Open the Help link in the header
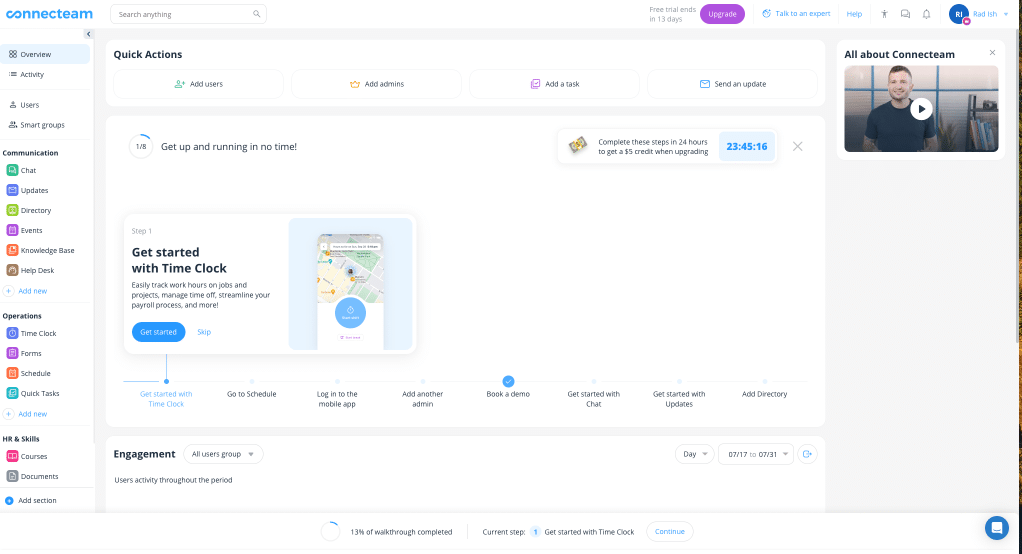Image resolution: width=1022 pixels, height=554 pixels. [854, 14]
